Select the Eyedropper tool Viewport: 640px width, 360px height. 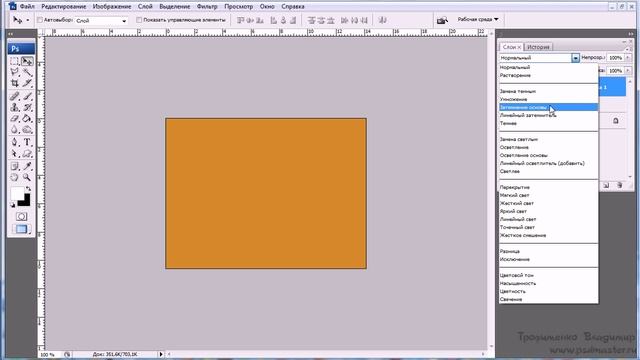coord(27,166)
